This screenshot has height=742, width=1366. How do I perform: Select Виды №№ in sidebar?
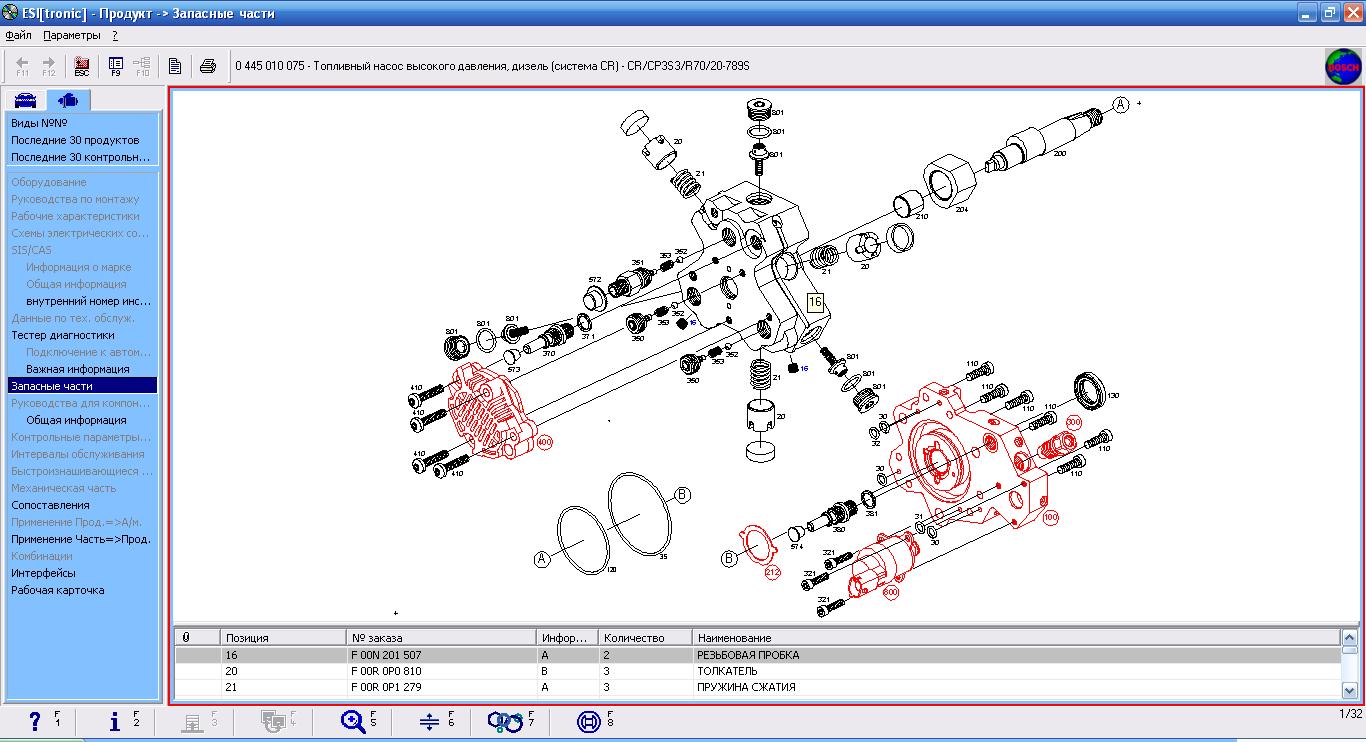tap(39, 123)
